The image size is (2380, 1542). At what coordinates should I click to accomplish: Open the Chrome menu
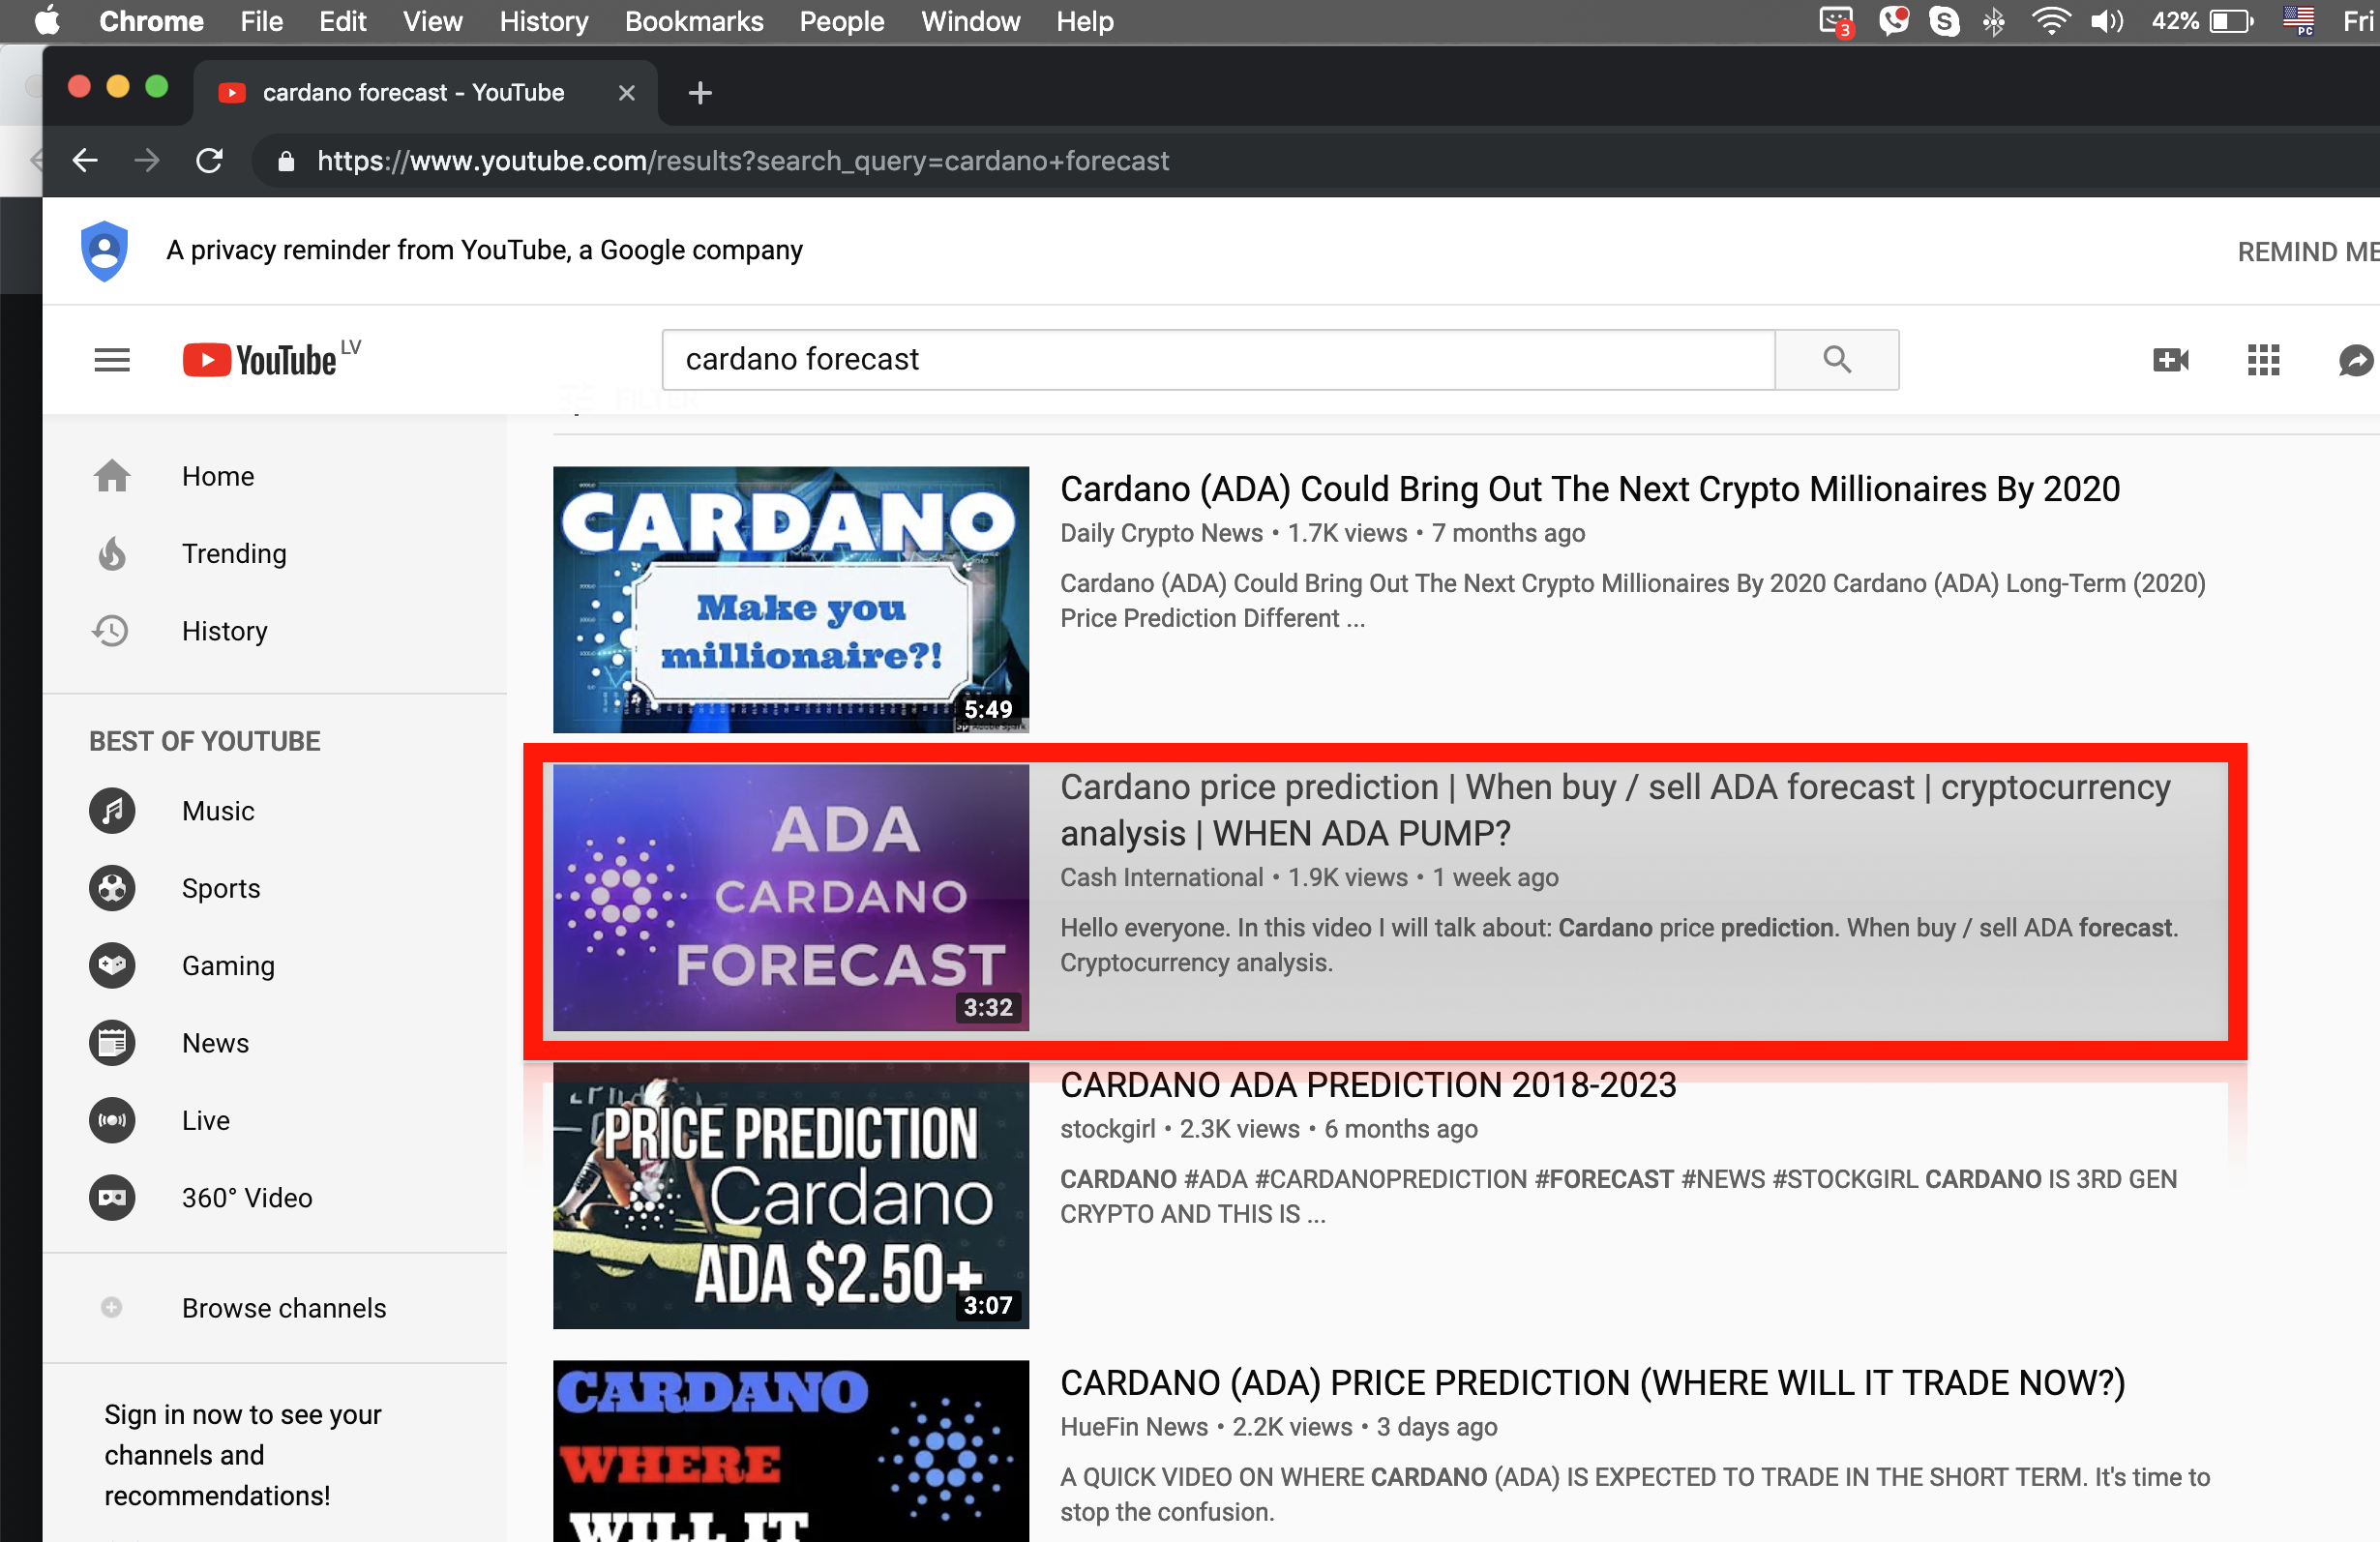click(151, 21)
